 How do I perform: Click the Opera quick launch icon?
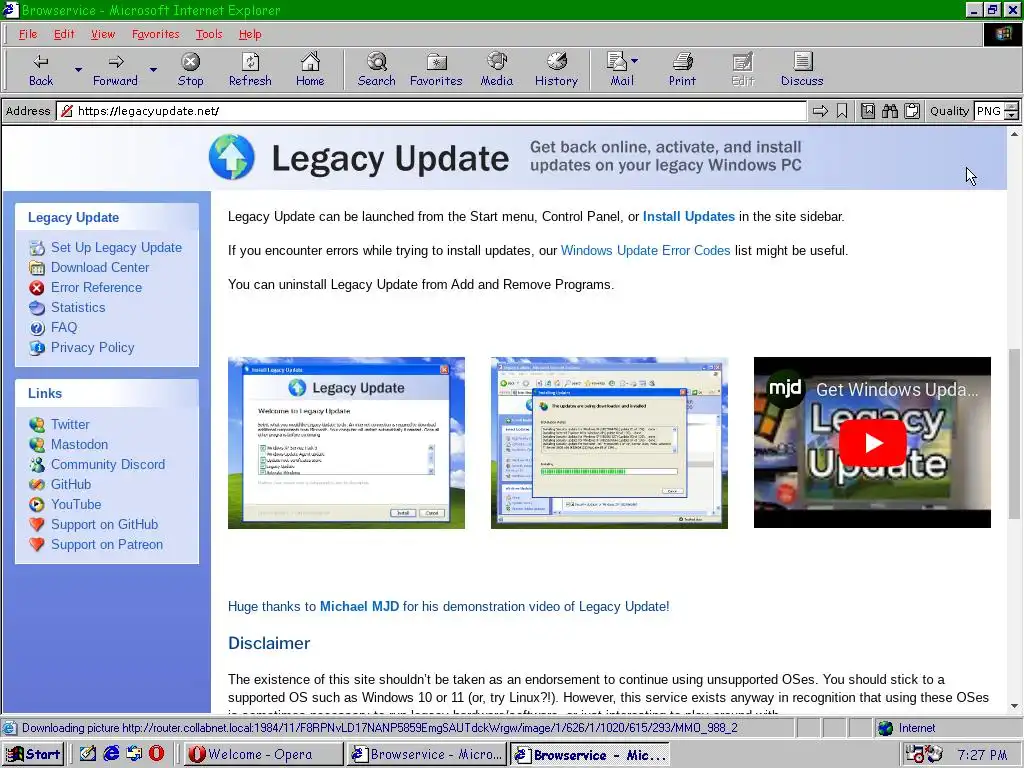[157, 754]
